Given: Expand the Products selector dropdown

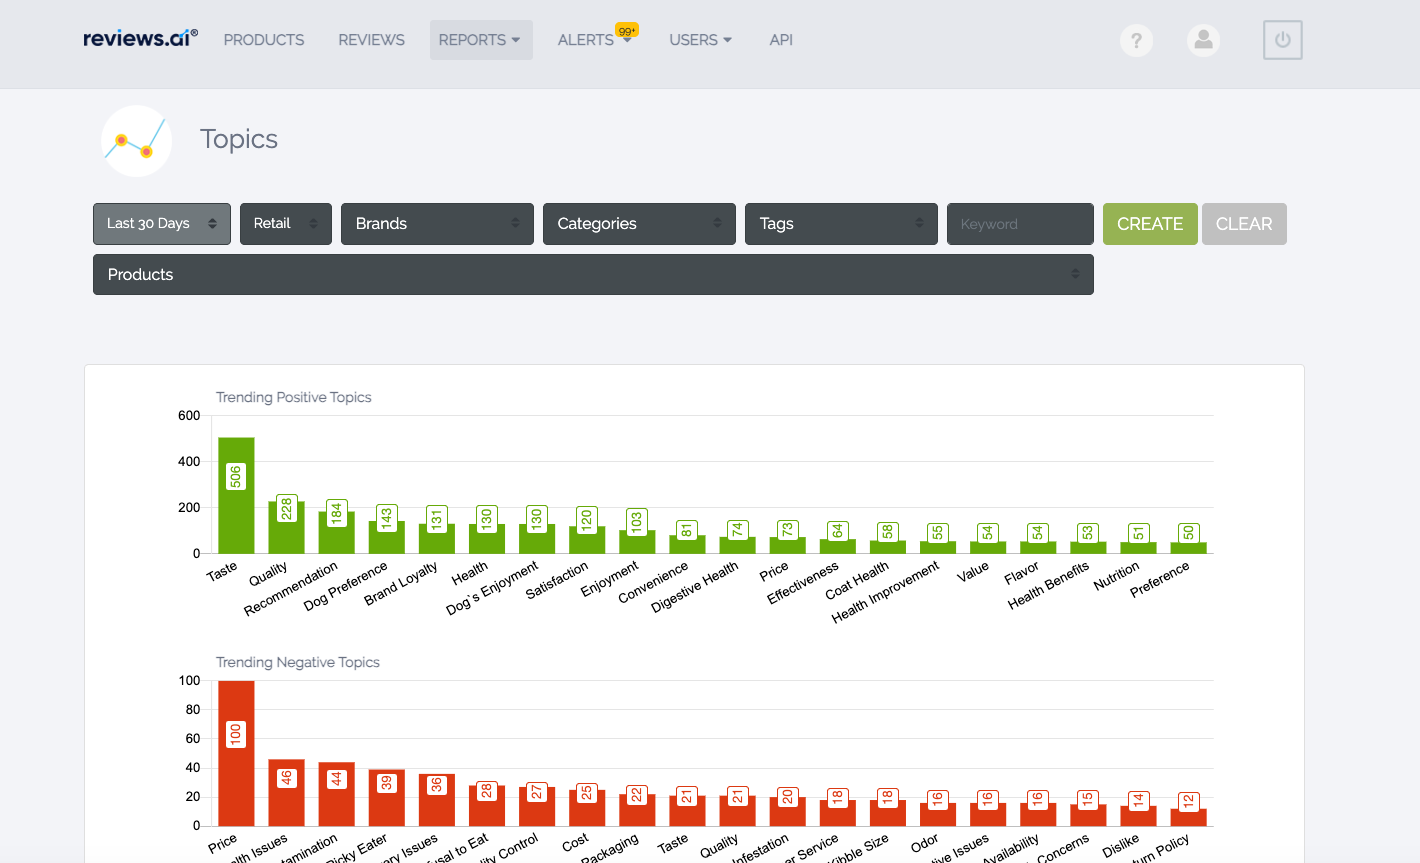Looking at the screenshot, I should (593, 275).
